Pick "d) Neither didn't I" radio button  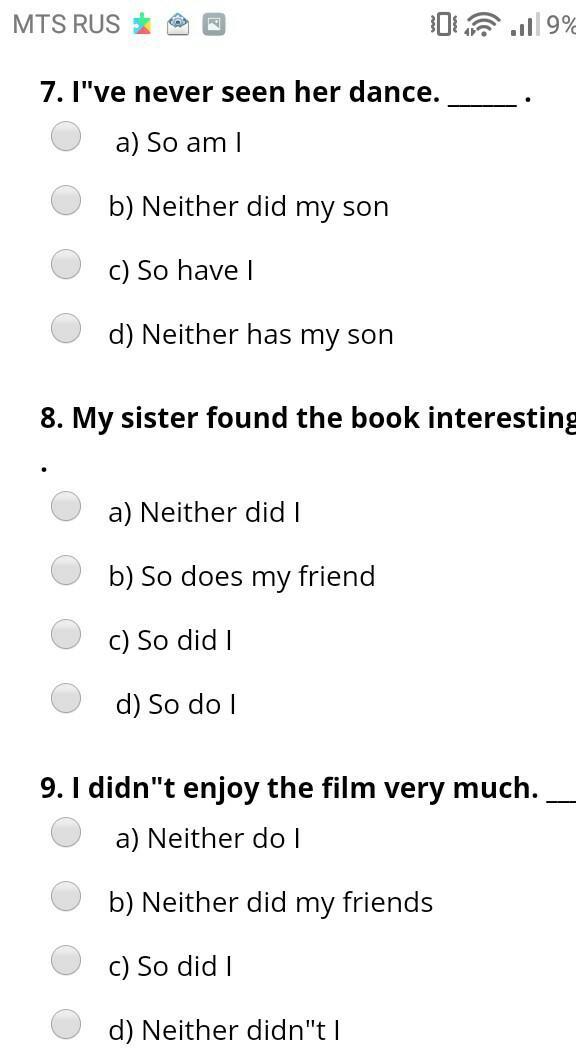[66, 1025]
